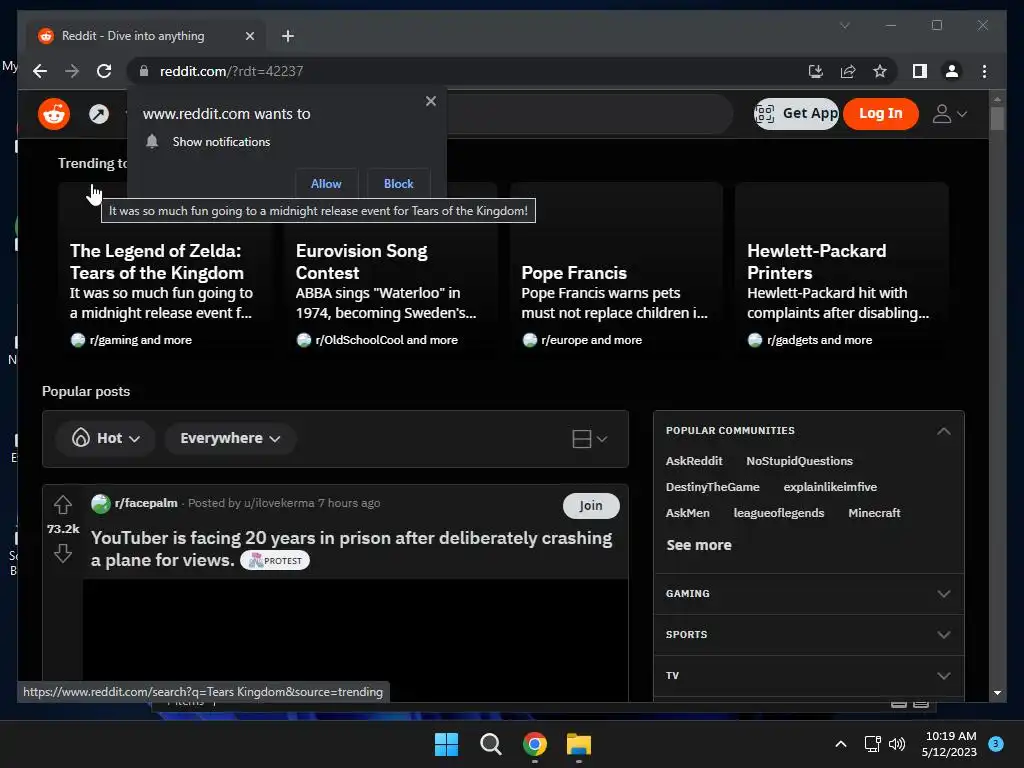Select the Reddit - Dive into anything tab
This screenshot has height=768, width=1024.
tap(147, 36)
